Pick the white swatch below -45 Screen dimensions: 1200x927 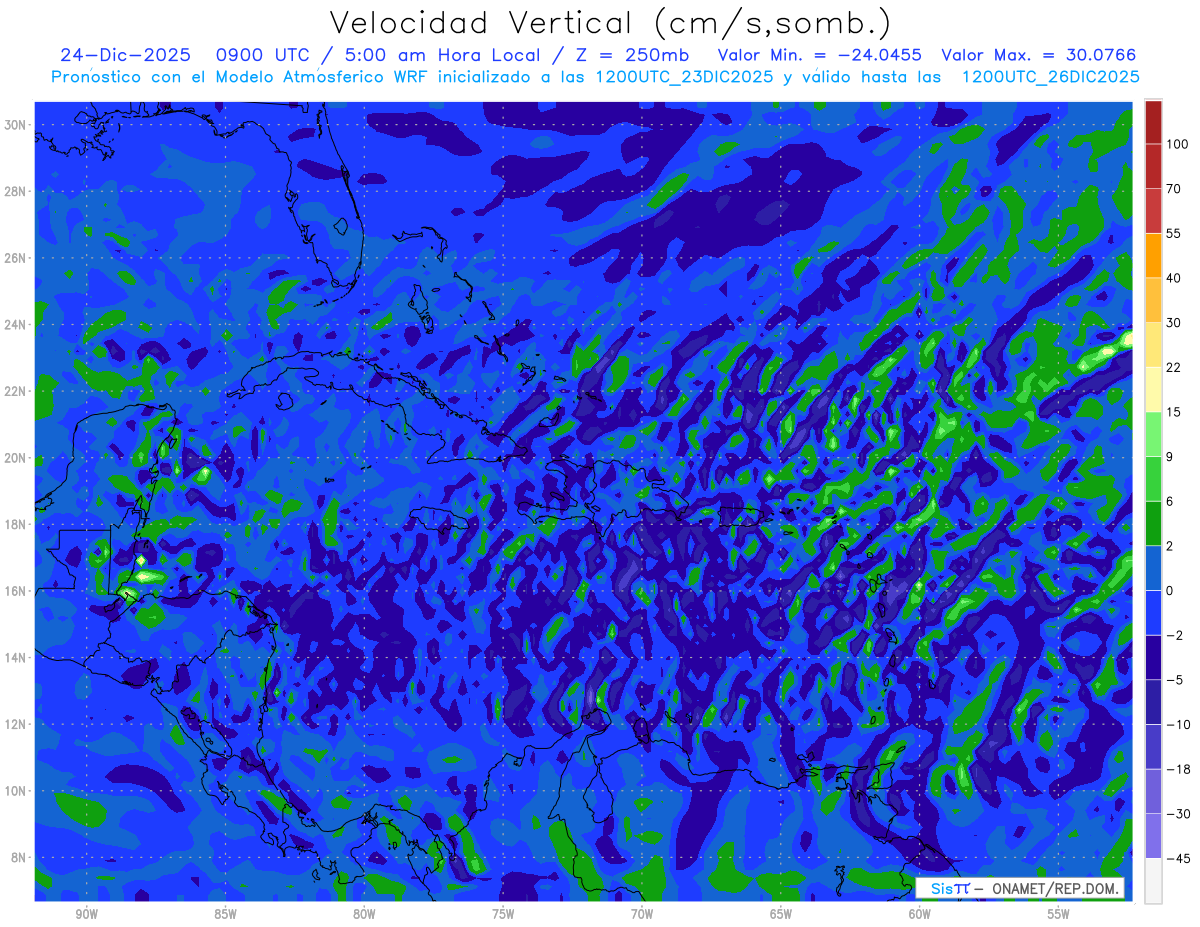click(x=1153, y=881)
